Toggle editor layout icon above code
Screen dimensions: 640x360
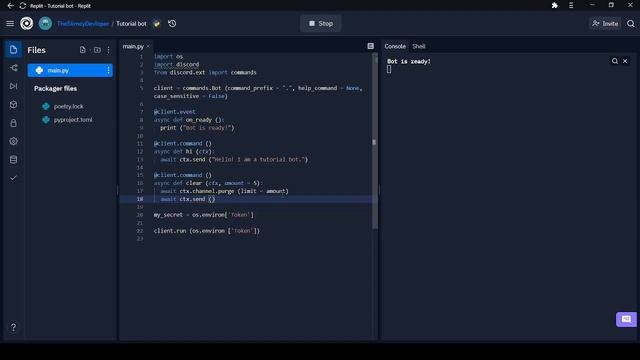tap(370, 46)
